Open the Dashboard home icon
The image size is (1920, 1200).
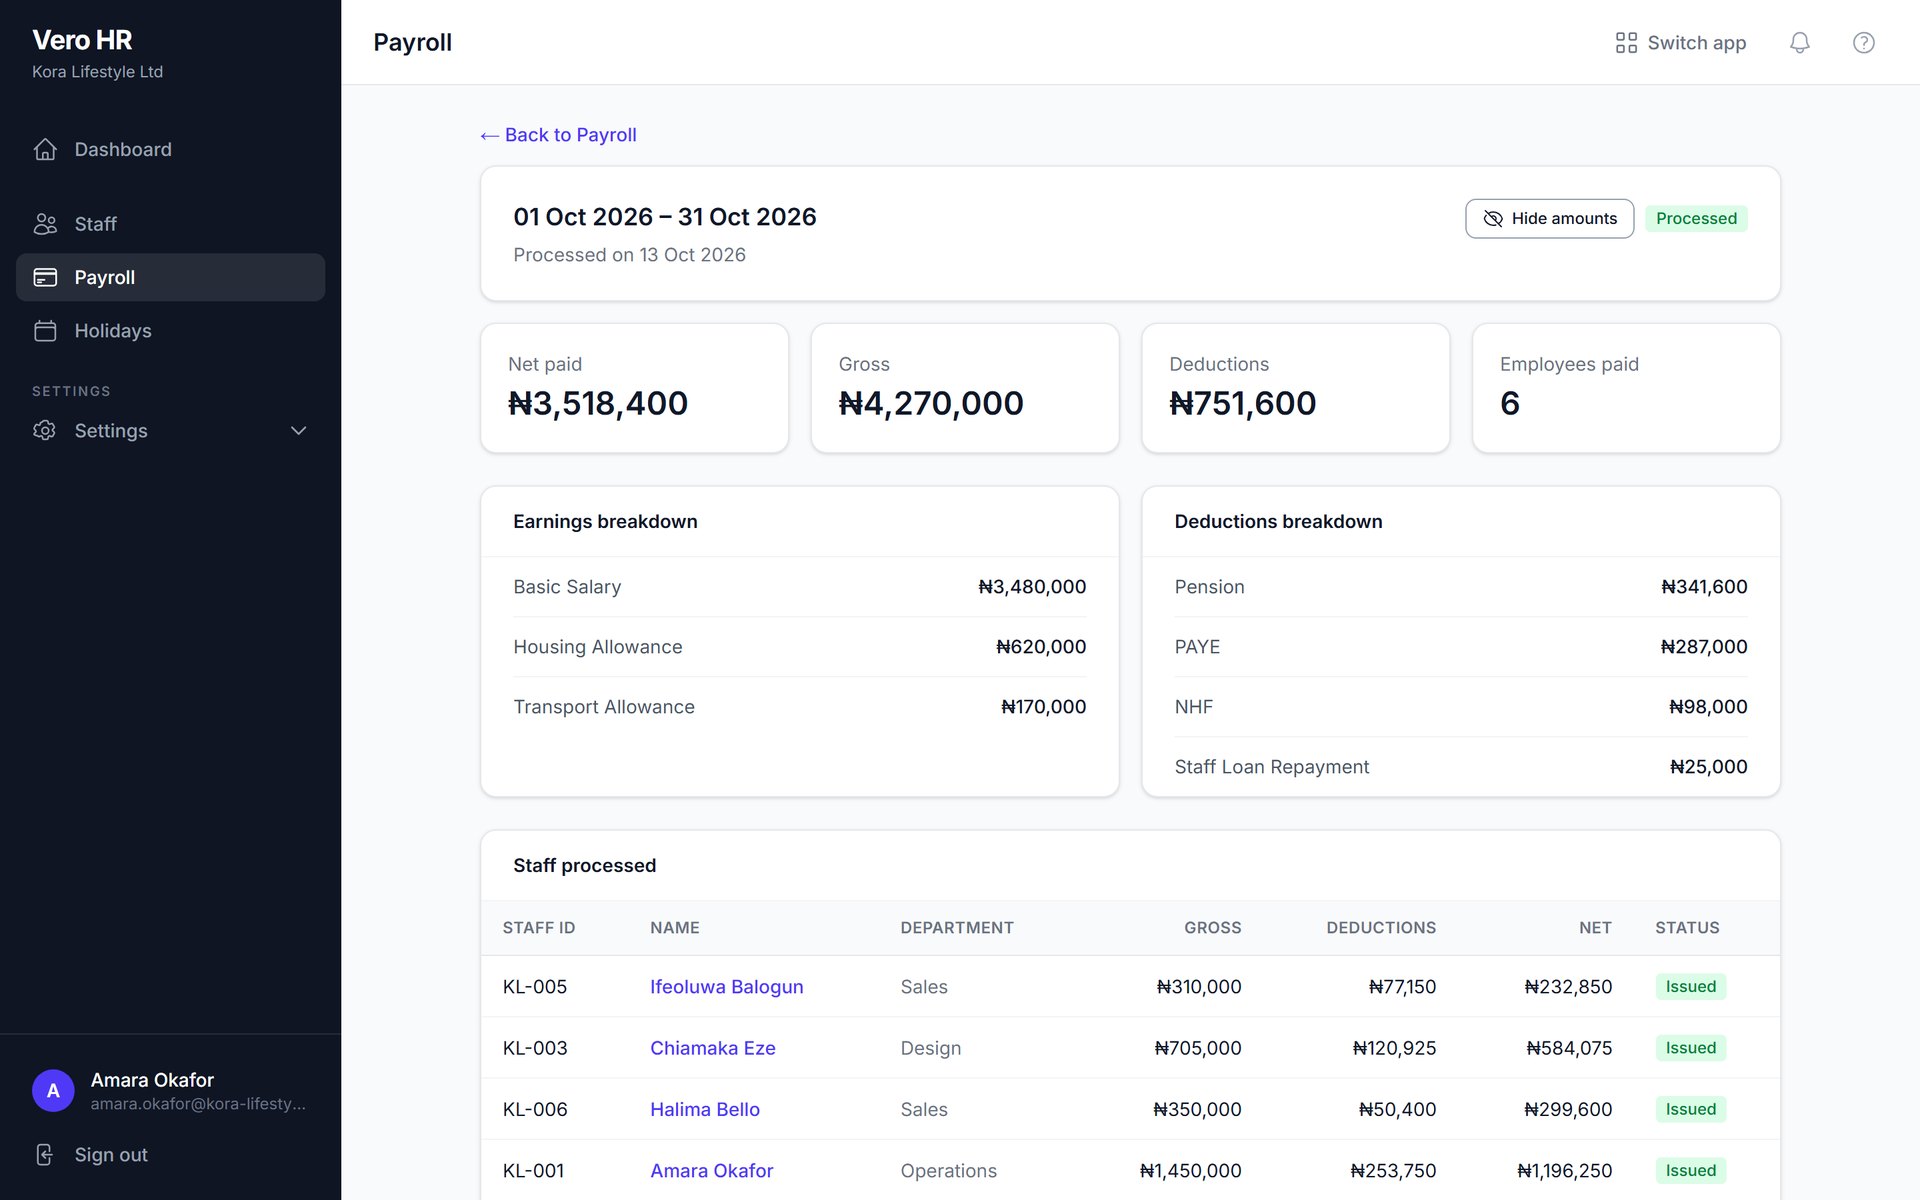coord(45,149)
